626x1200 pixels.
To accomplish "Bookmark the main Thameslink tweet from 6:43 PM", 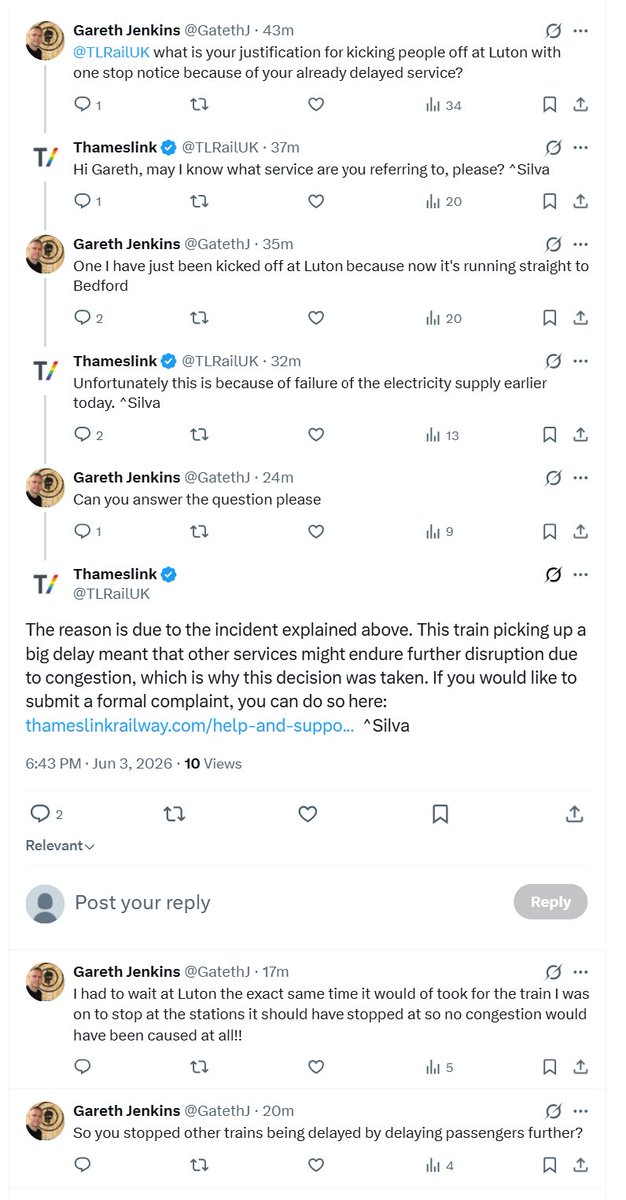I will [x=440, y=814].
